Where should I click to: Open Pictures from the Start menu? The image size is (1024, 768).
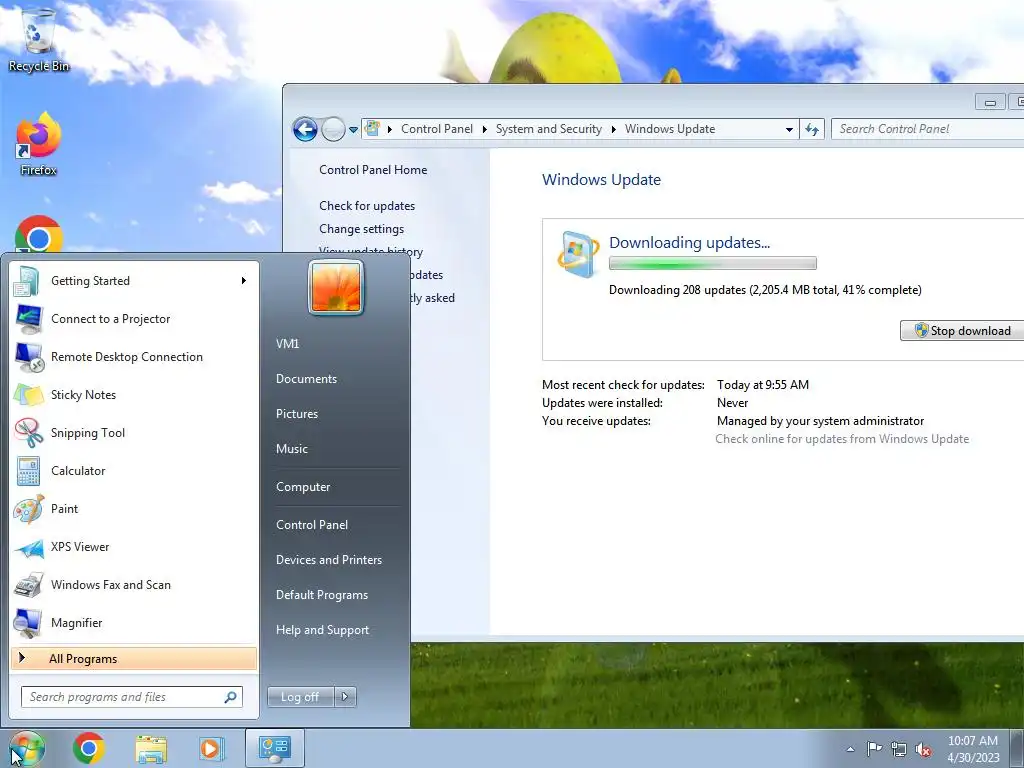(x=296, y=414)
